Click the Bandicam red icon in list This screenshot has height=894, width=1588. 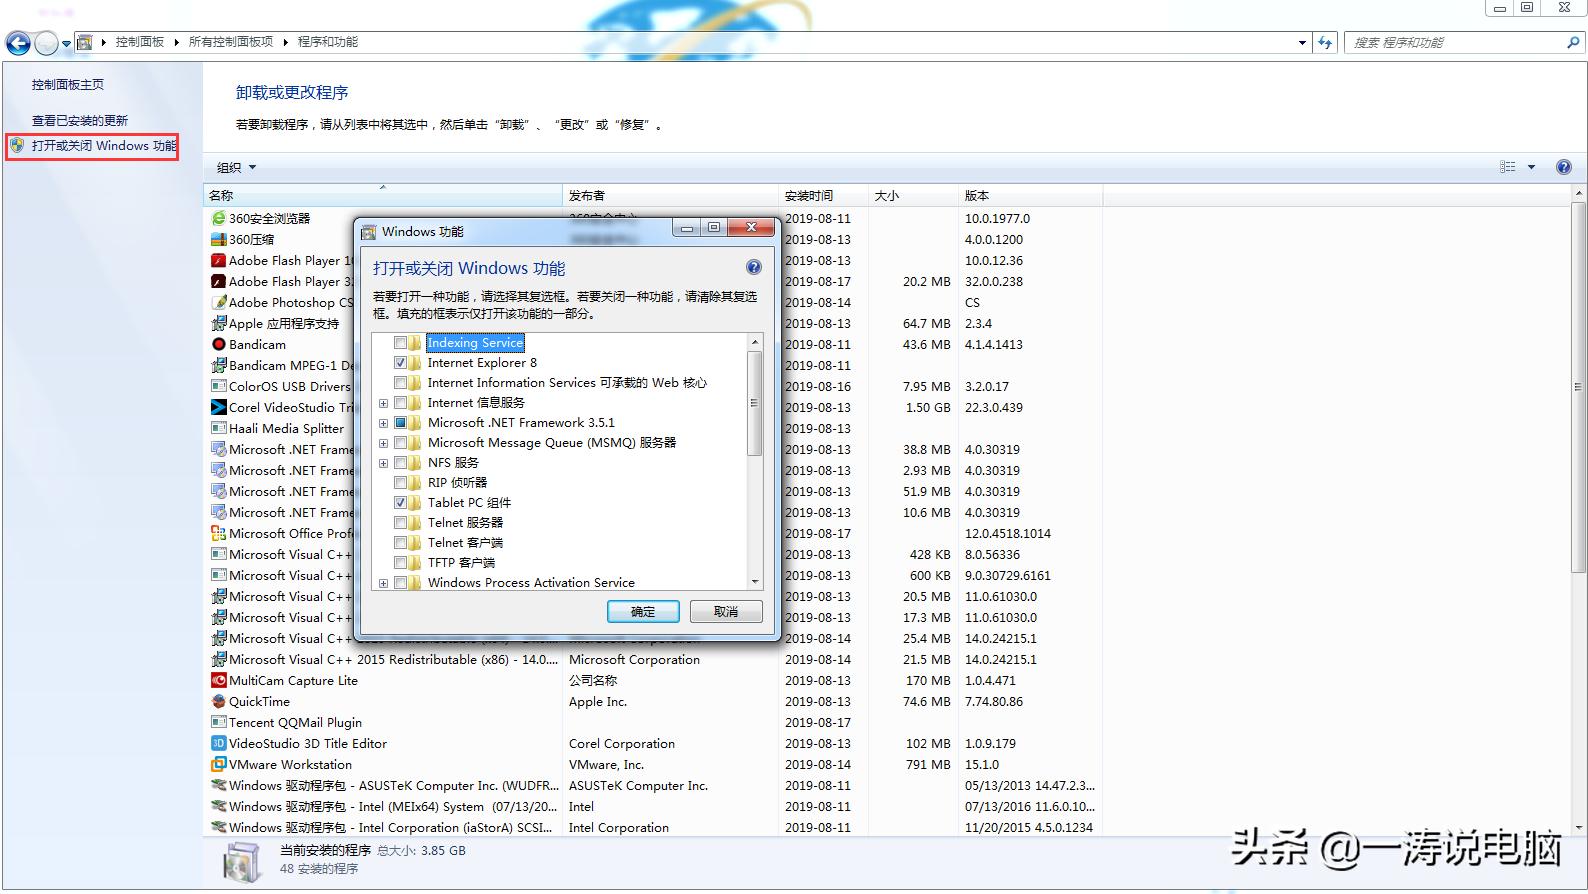(218, 344)
